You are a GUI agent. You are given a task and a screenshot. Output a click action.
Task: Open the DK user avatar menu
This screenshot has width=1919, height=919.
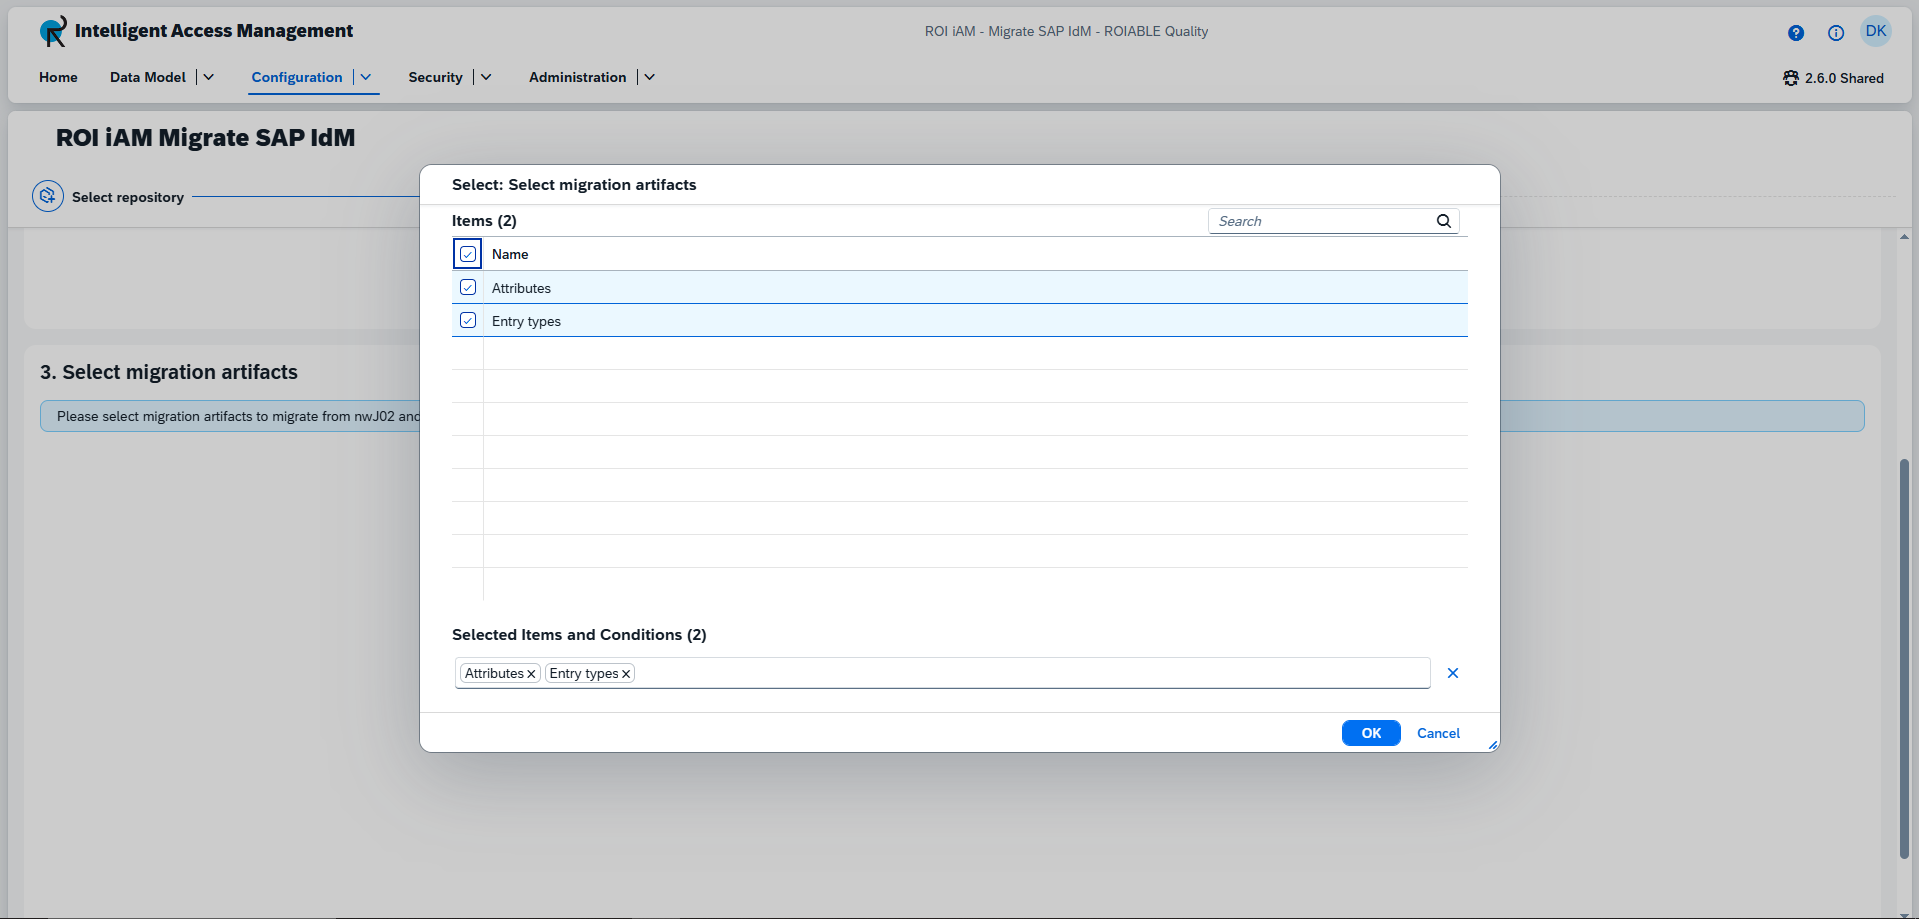1877,30
